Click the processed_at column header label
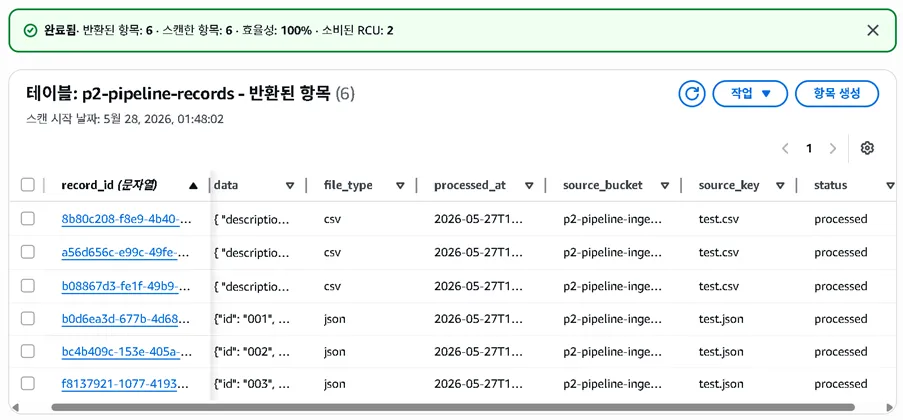 click(470, 186)
